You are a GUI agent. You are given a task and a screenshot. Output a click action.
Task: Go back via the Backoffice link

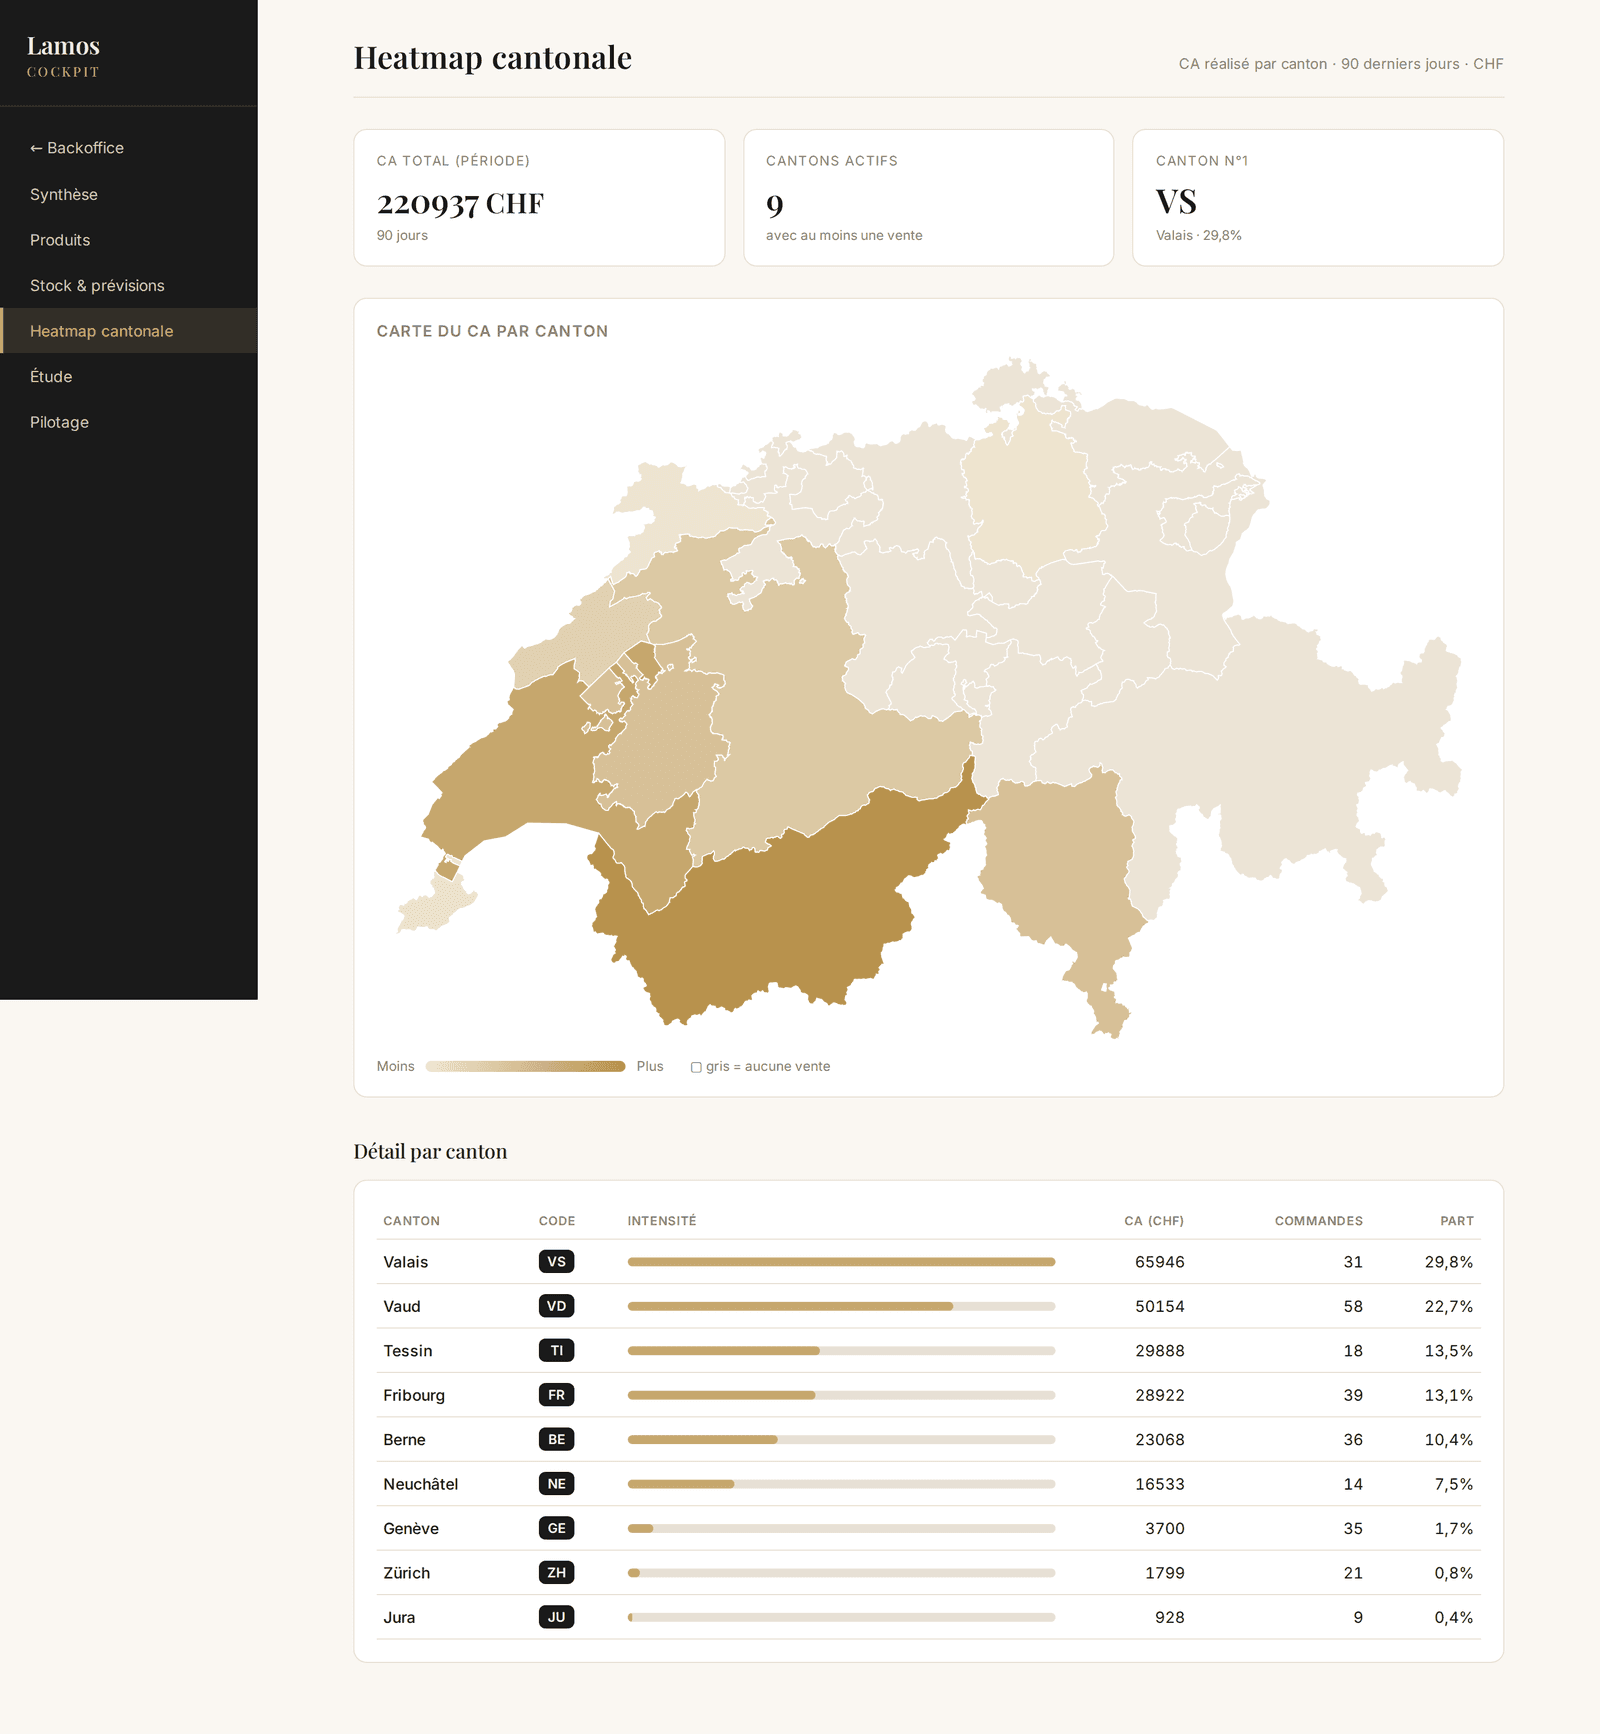point(77,148)
